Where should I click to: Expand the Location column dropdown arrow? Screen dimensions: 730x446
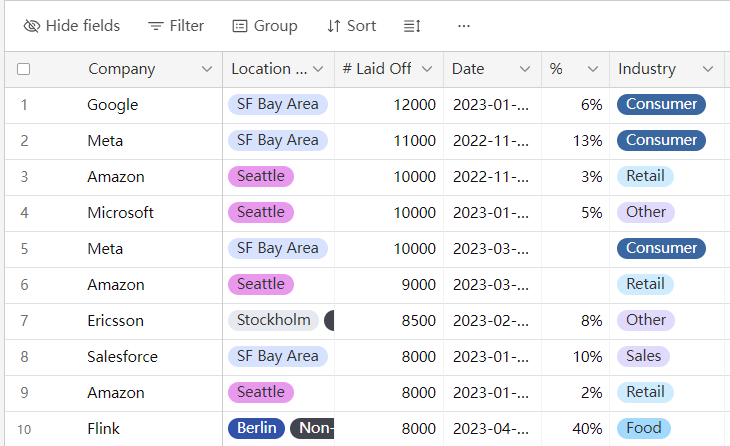(x=318, y=69)
